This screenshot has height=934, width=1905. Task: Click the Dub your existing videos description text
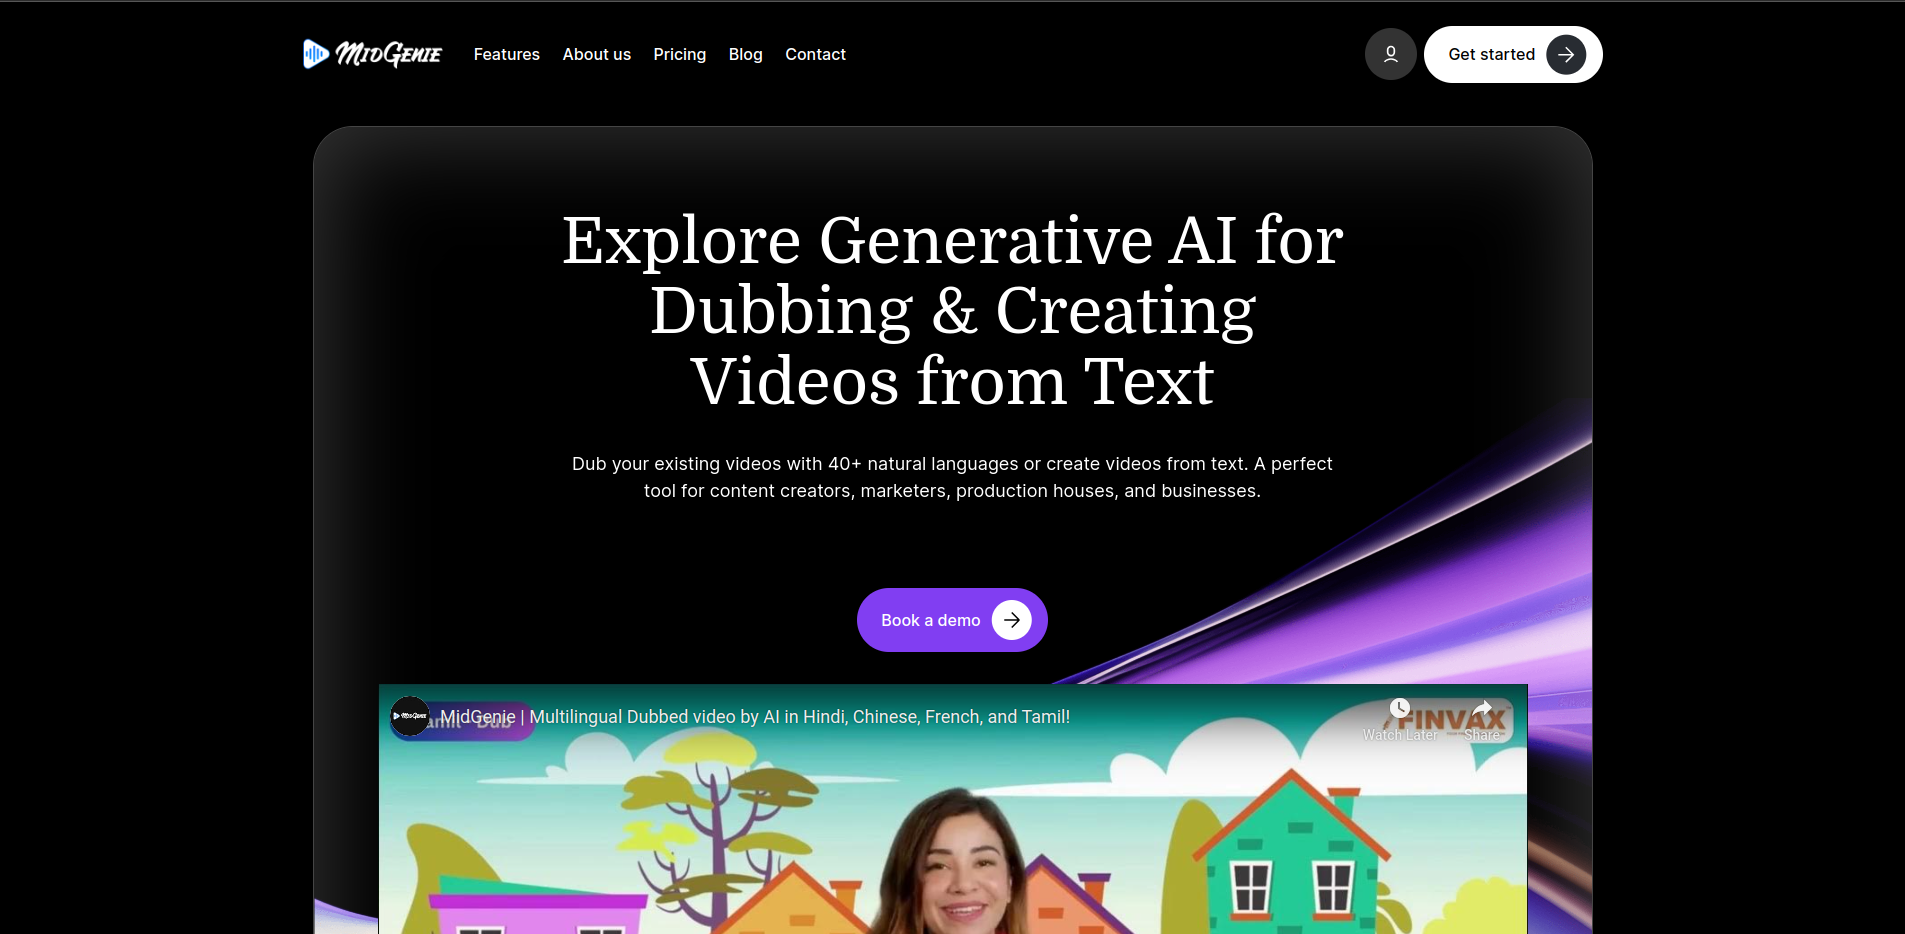click(x=952, y=477)
